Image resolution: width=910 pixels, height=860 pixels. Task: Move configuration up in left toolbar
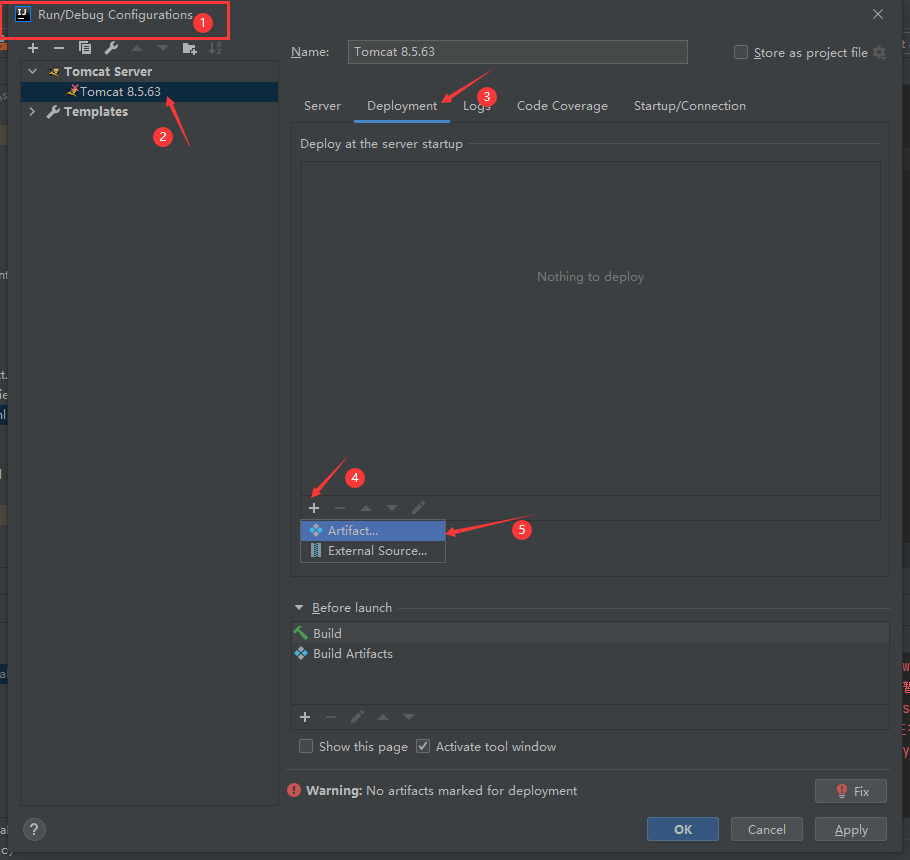[x=137, y=48]
